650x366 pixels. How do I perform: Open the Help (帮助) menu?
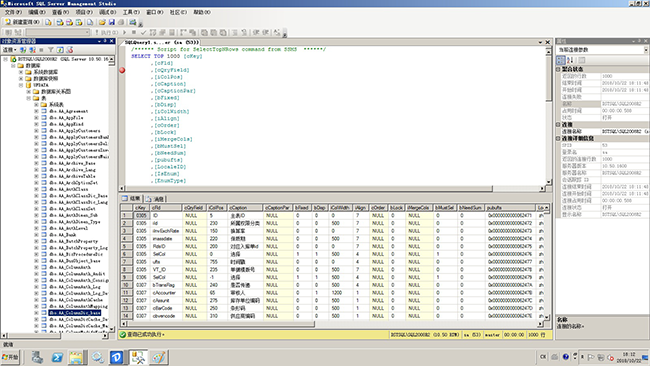(x=202, y=12)
